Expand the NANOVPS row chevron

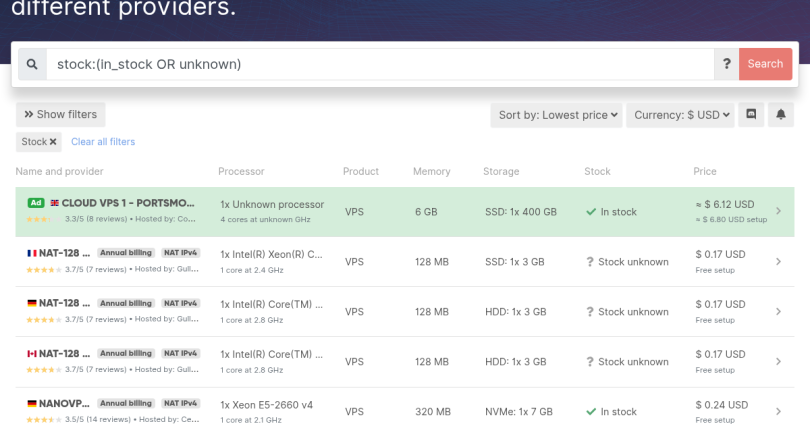pos(779,412)
